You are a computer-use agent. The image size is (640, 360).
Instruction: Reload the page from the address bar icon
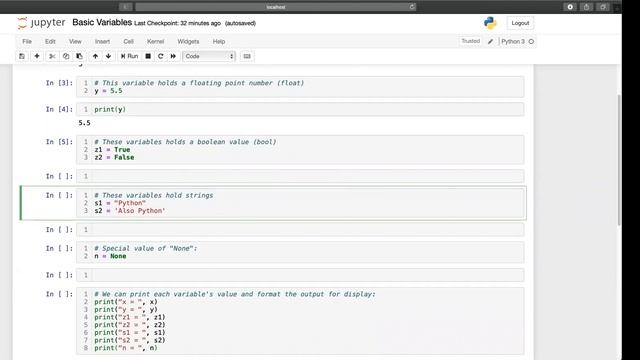point(412,7)
